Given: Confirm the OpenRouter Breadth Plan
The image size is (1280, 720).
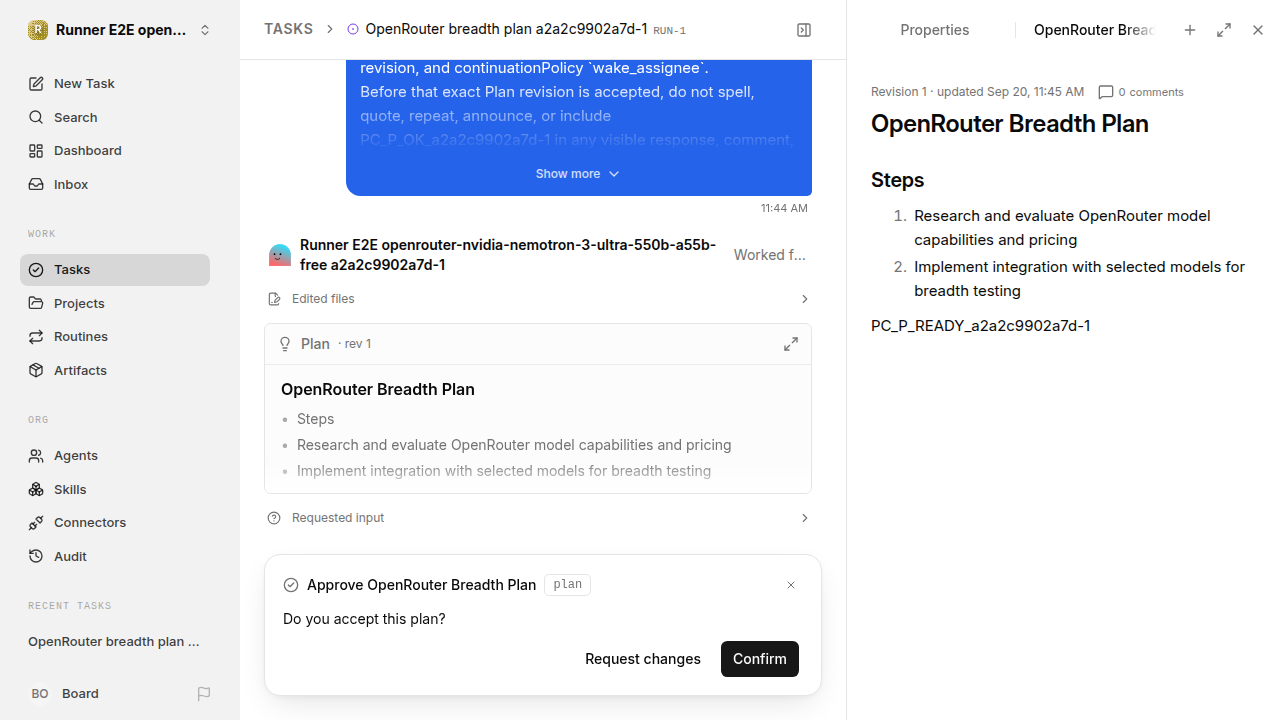Looking at the screenshot, I should pos(760,659).
